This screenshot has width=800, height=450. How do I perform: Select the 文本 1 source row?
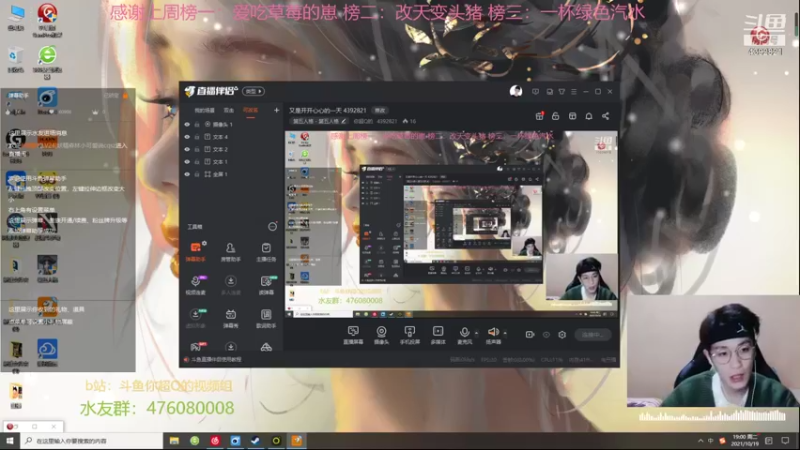tap(231, 162)
